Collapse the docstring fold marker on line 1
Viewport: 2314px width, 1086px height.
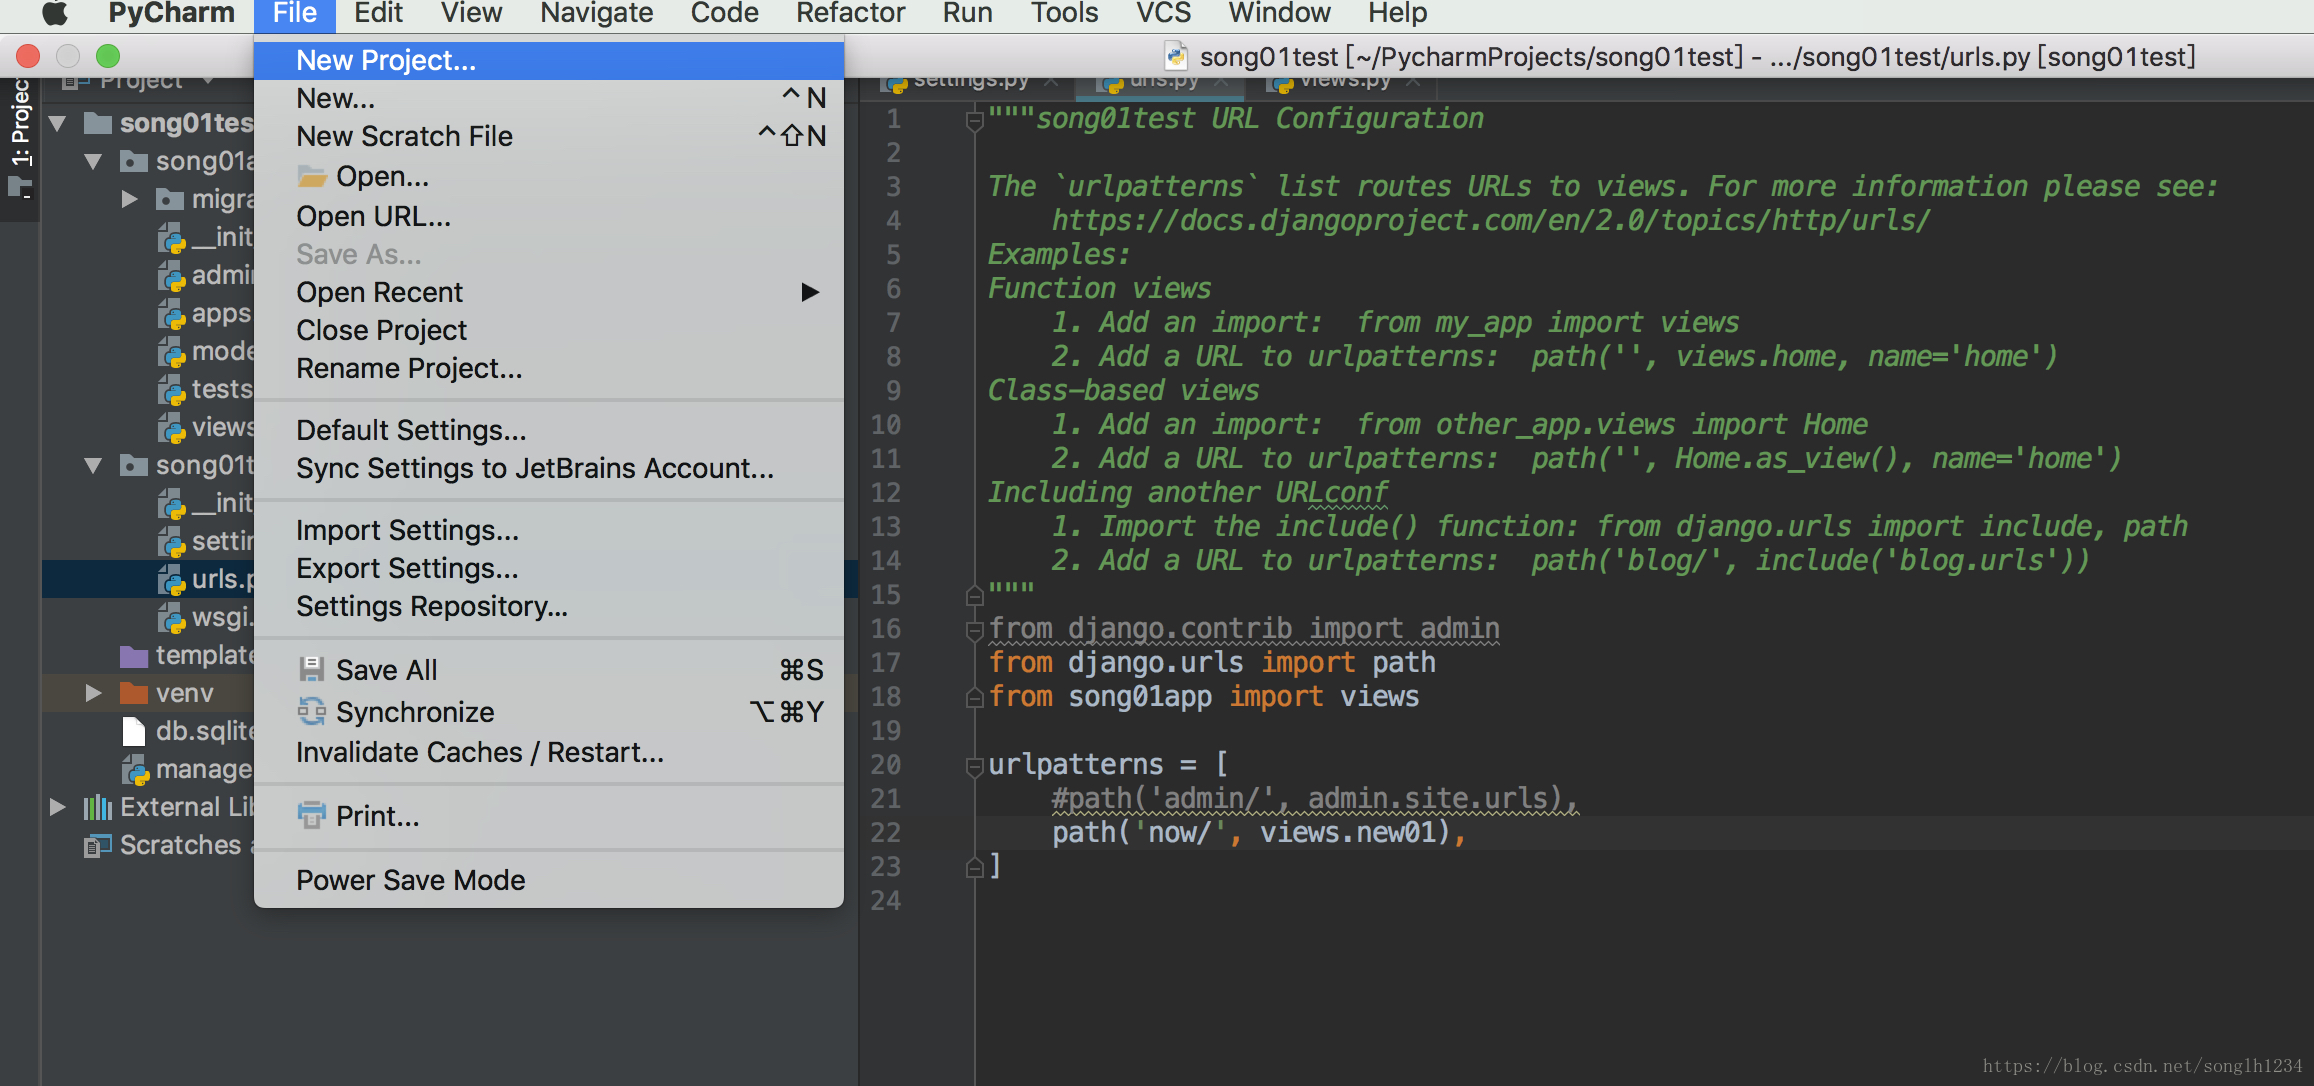974,121
